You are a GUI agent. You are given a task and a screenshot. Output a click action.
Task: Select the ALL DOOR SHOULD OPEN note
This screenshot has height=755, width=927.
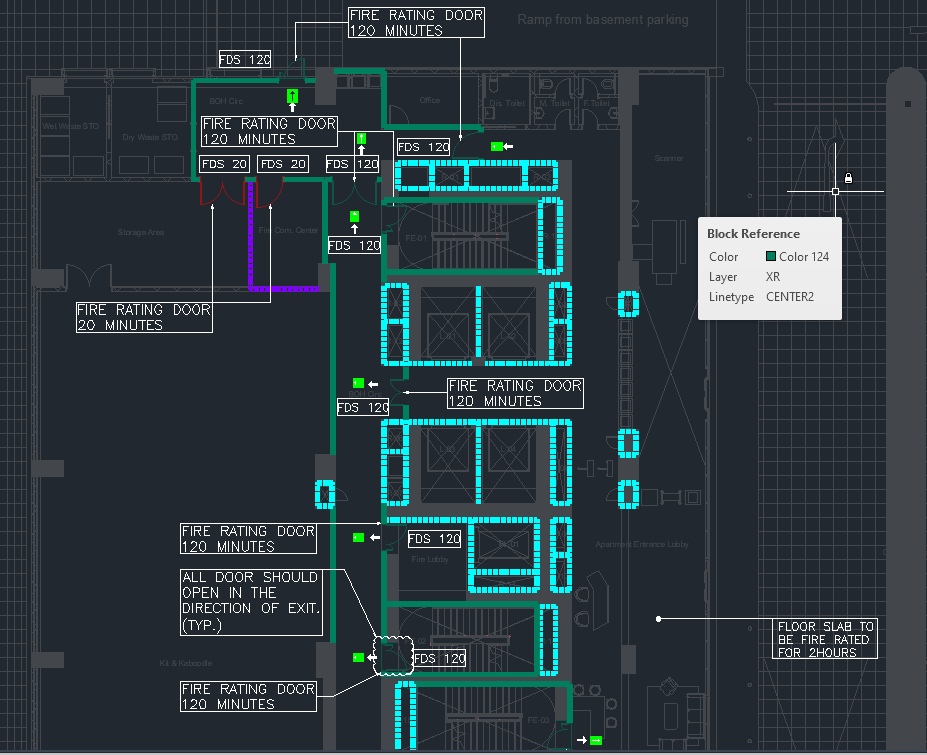(x=251, y=601)
